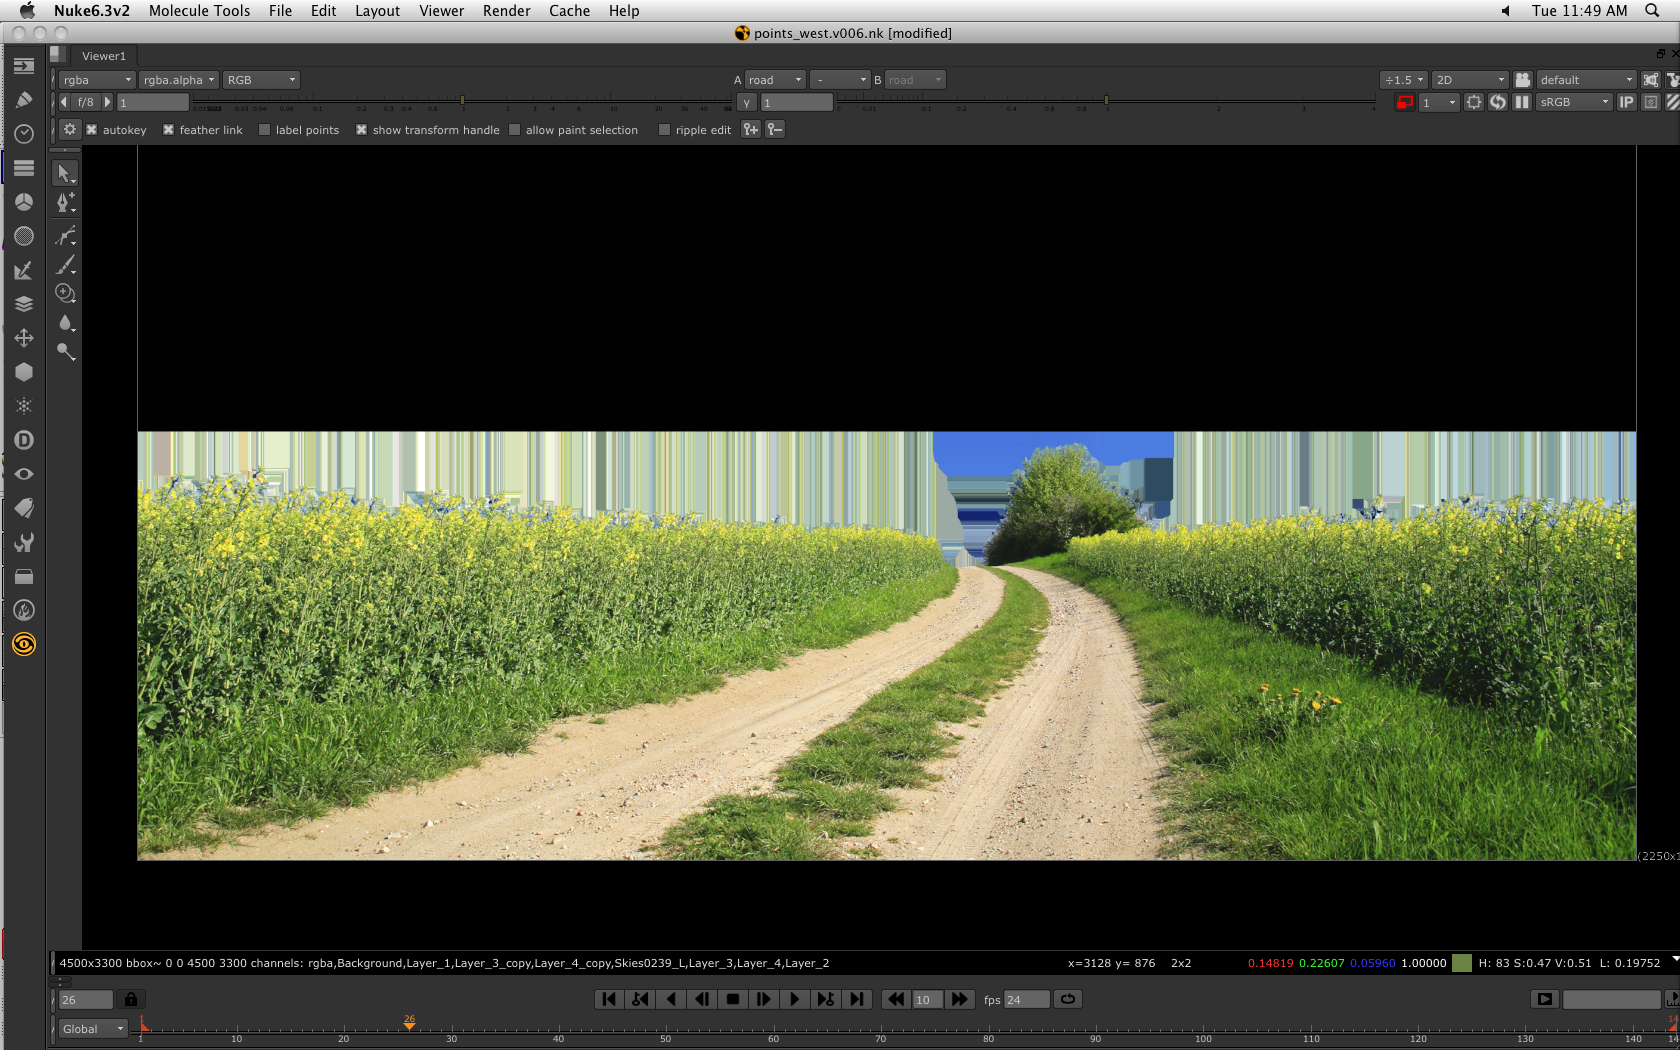Switch to the Viewer1 tab
The height and width of the screenshot is (1050, 1680).
tap(104, 56)
